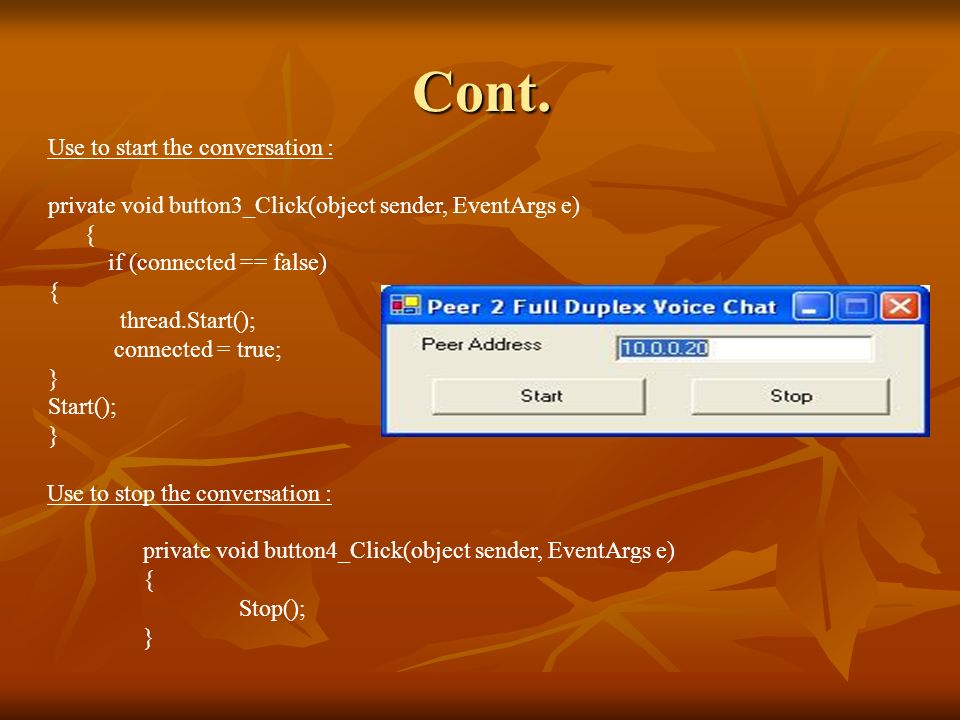Click the connected = true; code line
Viewport: 960px width, 720px height.
[197, 350]
